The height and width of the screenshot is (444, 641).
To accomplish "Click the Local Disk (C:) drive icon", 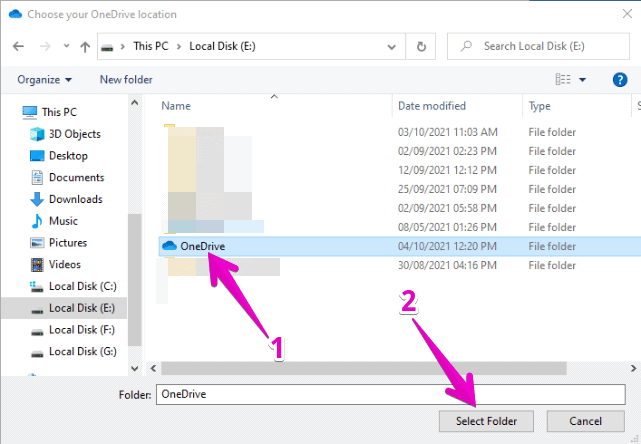I will pos(37,287).
